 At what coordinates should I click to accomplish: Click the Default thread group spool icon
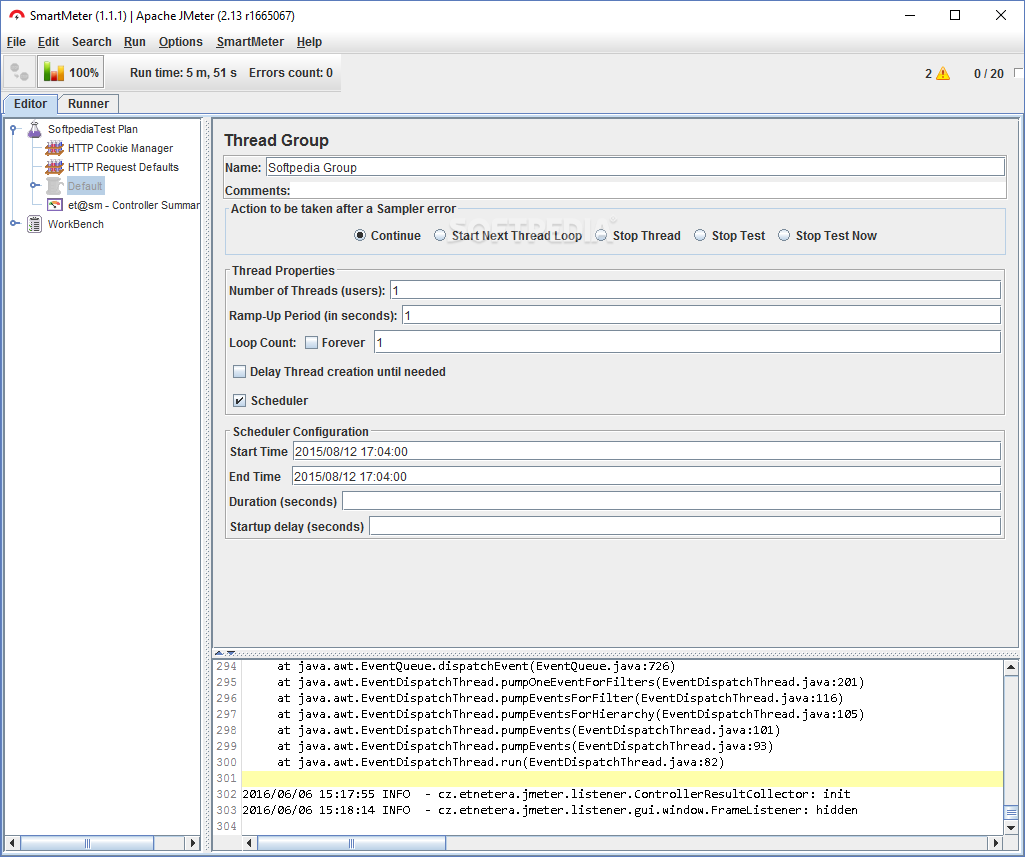pos(55,186)
